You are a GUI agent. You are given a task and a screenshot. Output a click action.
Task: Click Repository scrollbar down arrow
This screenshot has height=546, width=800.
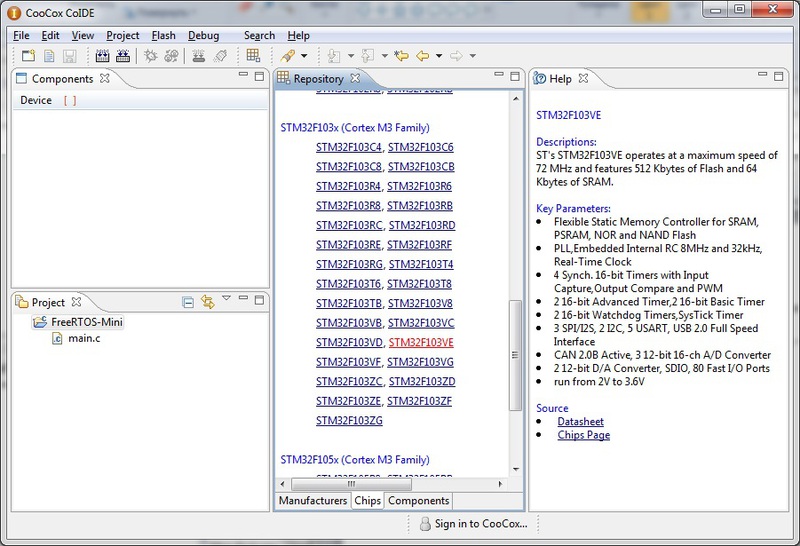[516, 469]
